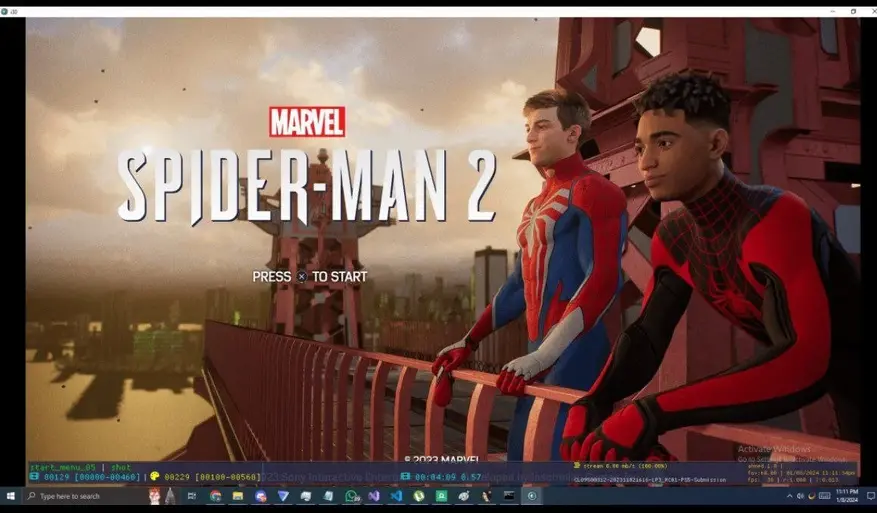The width and height of the screenshot is (877, 513).
Task: Click the crescent moon tray icon
Action: (812, 496)
